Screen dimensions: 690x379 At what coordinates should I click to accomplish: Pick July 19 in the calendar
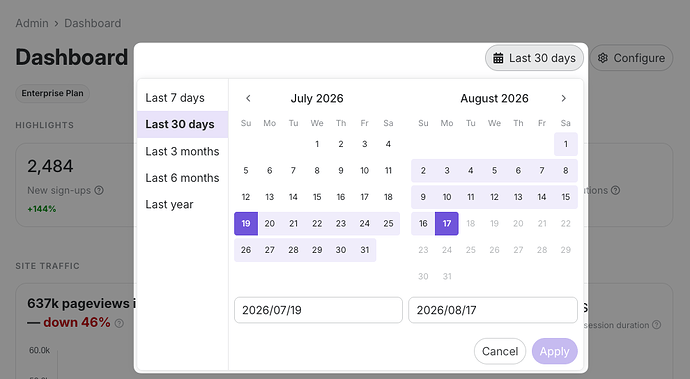[x=246, y=224]
